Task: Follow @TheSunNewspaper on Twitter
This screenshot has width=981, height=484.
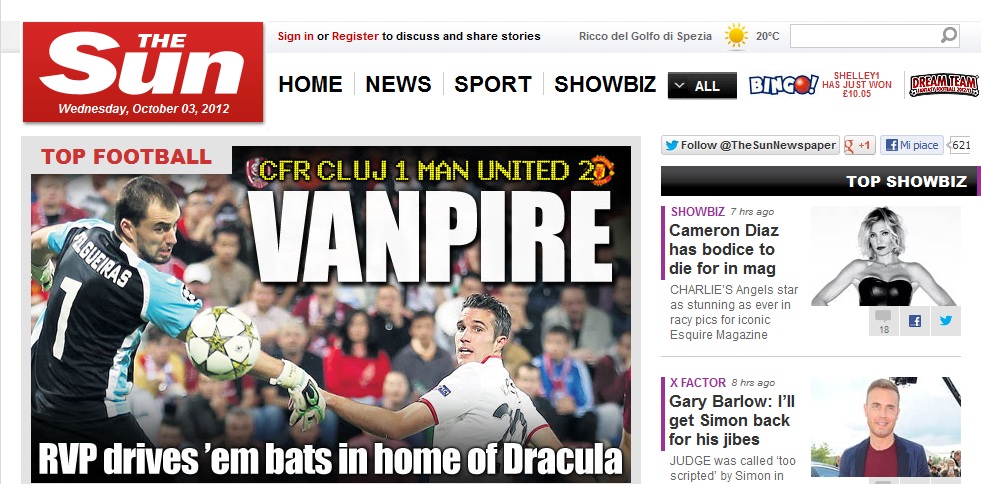Action: (x=750, y=145)
